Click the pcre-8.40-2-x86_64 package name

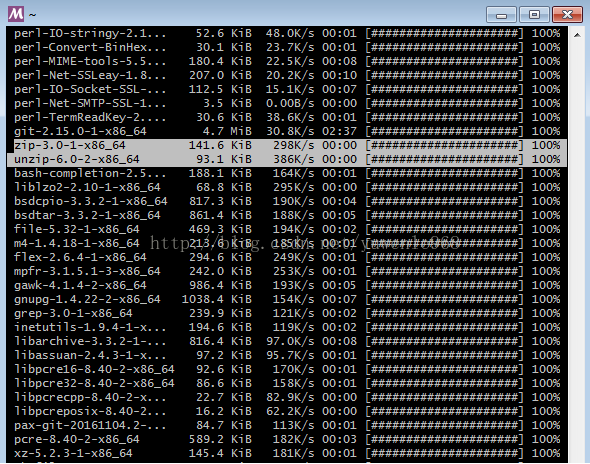tap(76, 439)
